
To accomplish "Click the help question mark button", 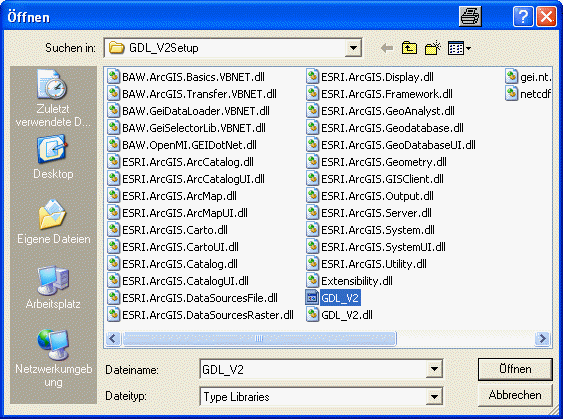I will [x=523, y=17].
